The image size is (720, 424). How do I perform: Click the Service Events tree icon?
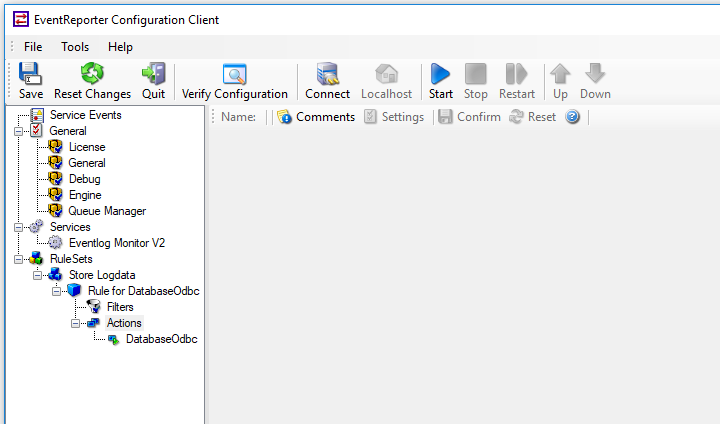[x=37, y=115]
